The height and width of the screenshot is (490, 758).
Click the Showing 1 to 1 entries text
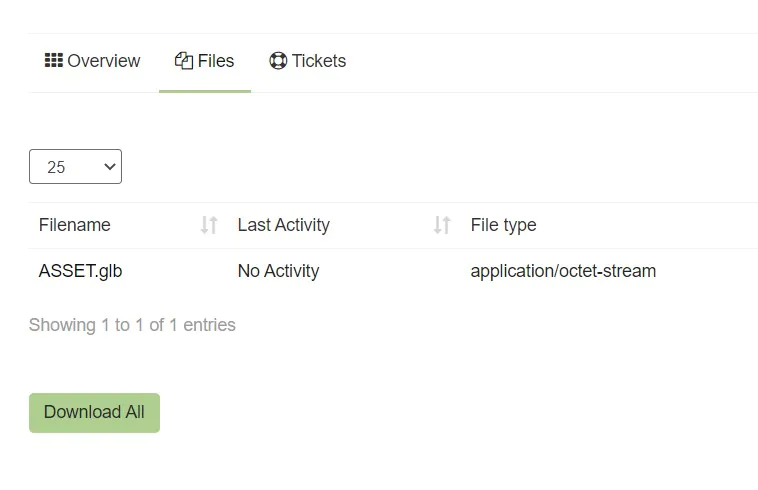pyautogui.click(x=132, y=325)
